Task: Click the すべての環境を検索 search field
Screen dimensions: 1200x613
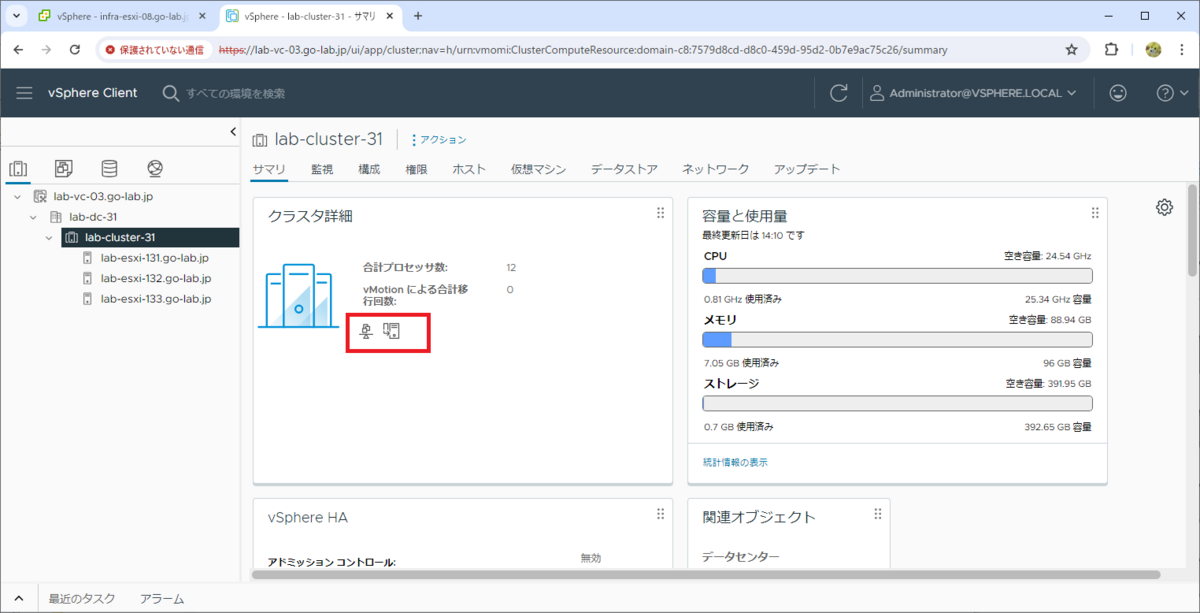Action: 236,93
